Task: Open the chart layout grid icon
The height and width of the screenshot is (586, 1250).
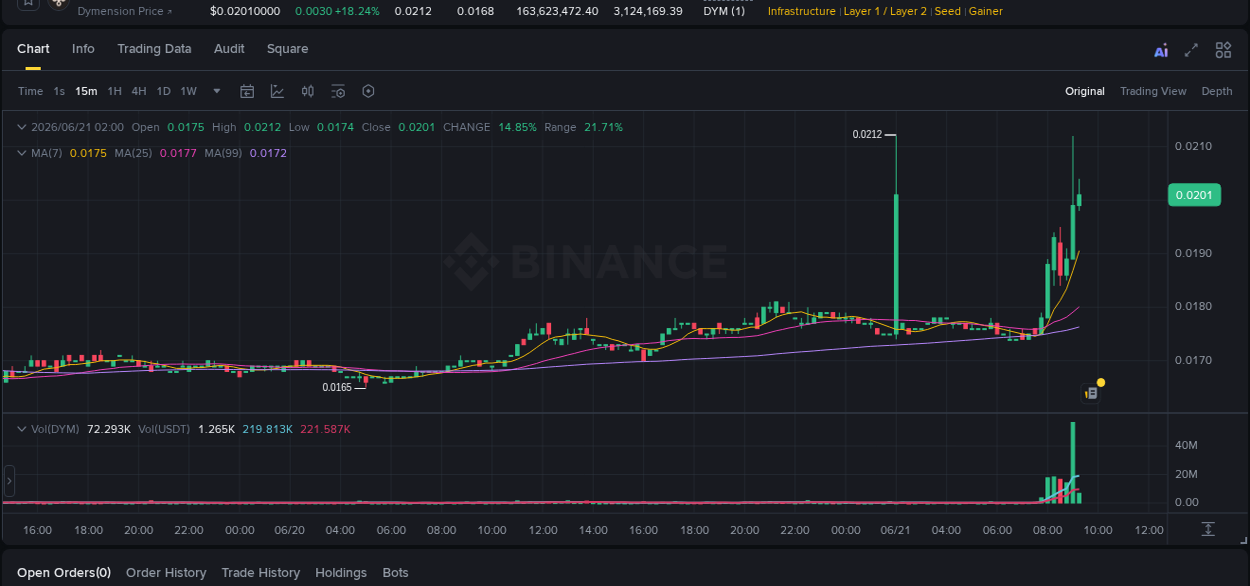Action: [1223, 50]
